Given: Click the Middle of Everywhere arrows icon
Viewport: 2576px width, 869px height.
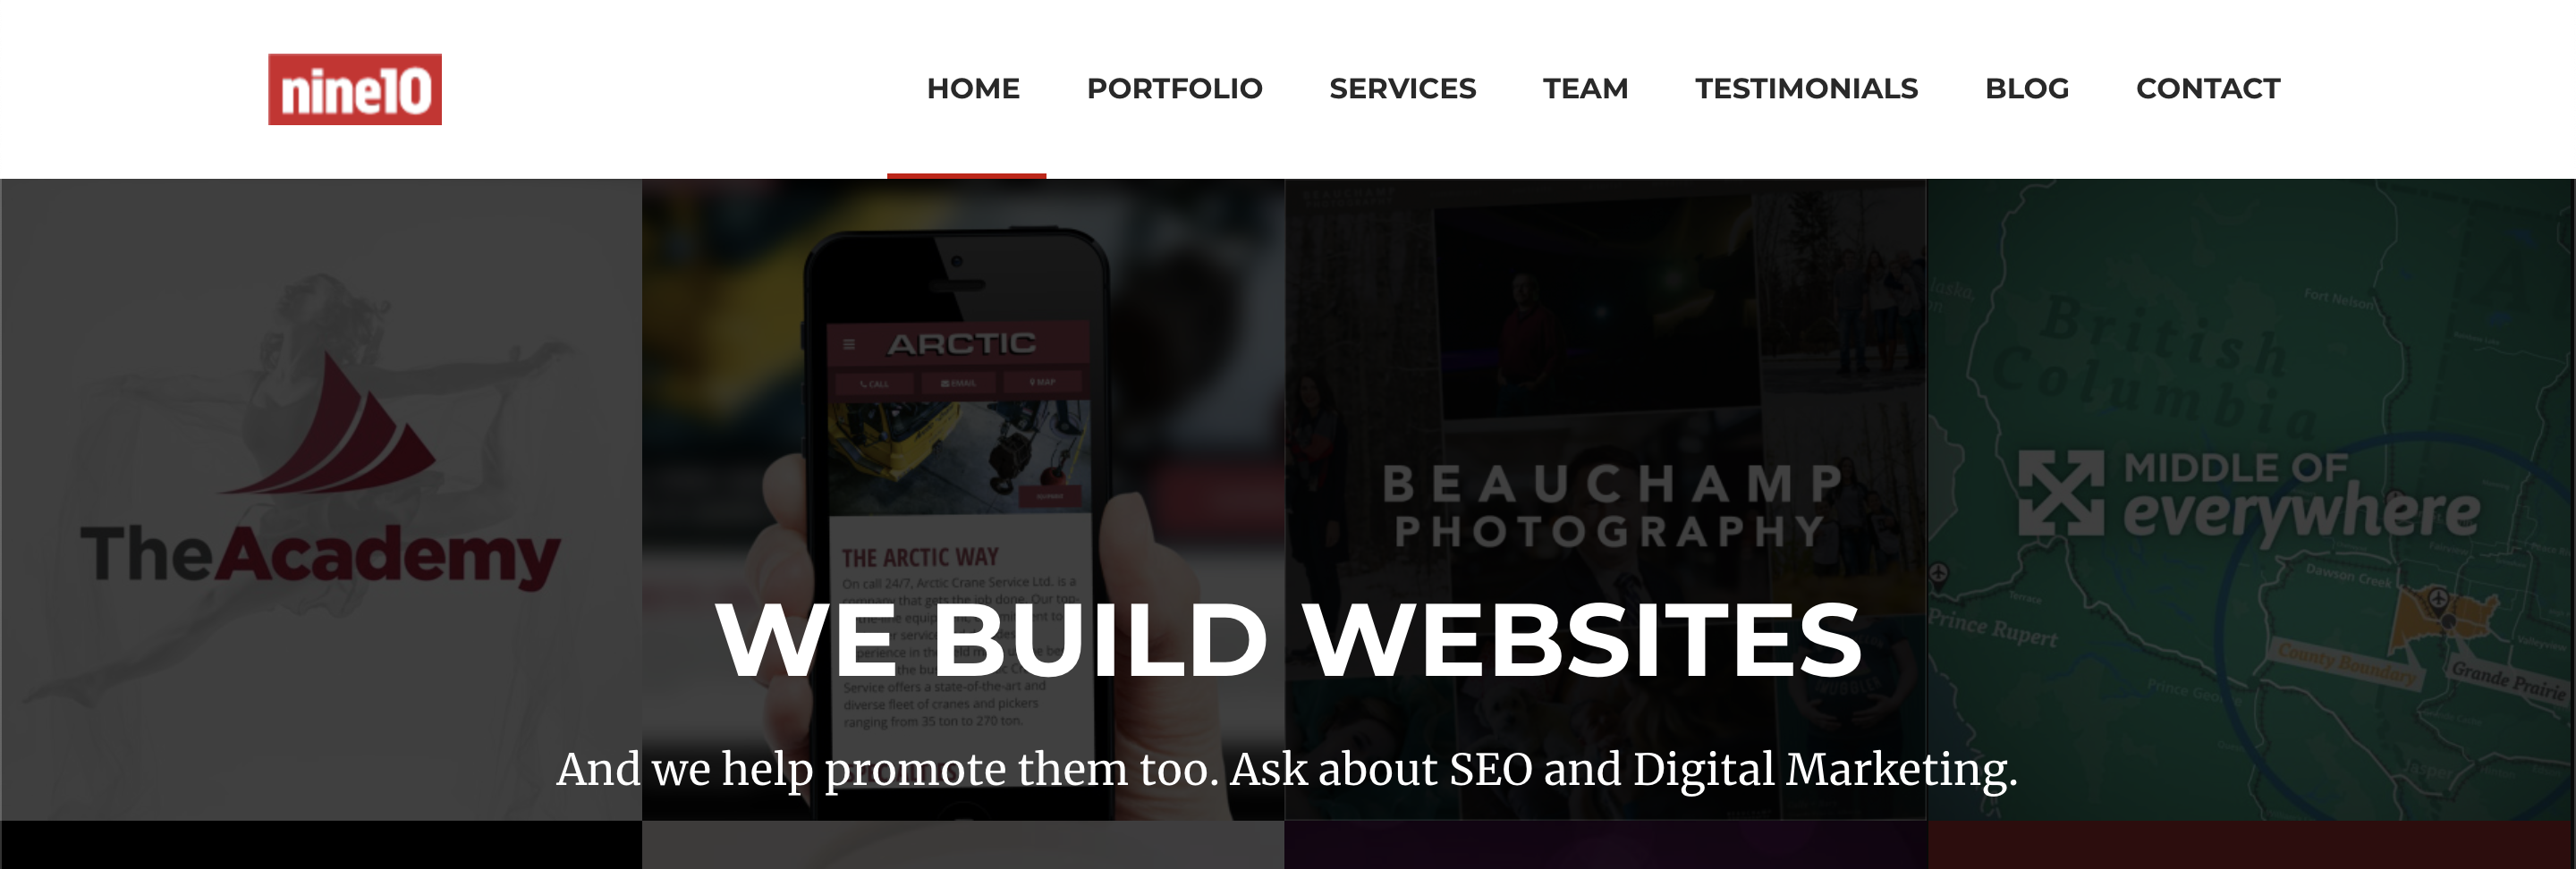Looking at the screenshot, I should pos(2060,493).
